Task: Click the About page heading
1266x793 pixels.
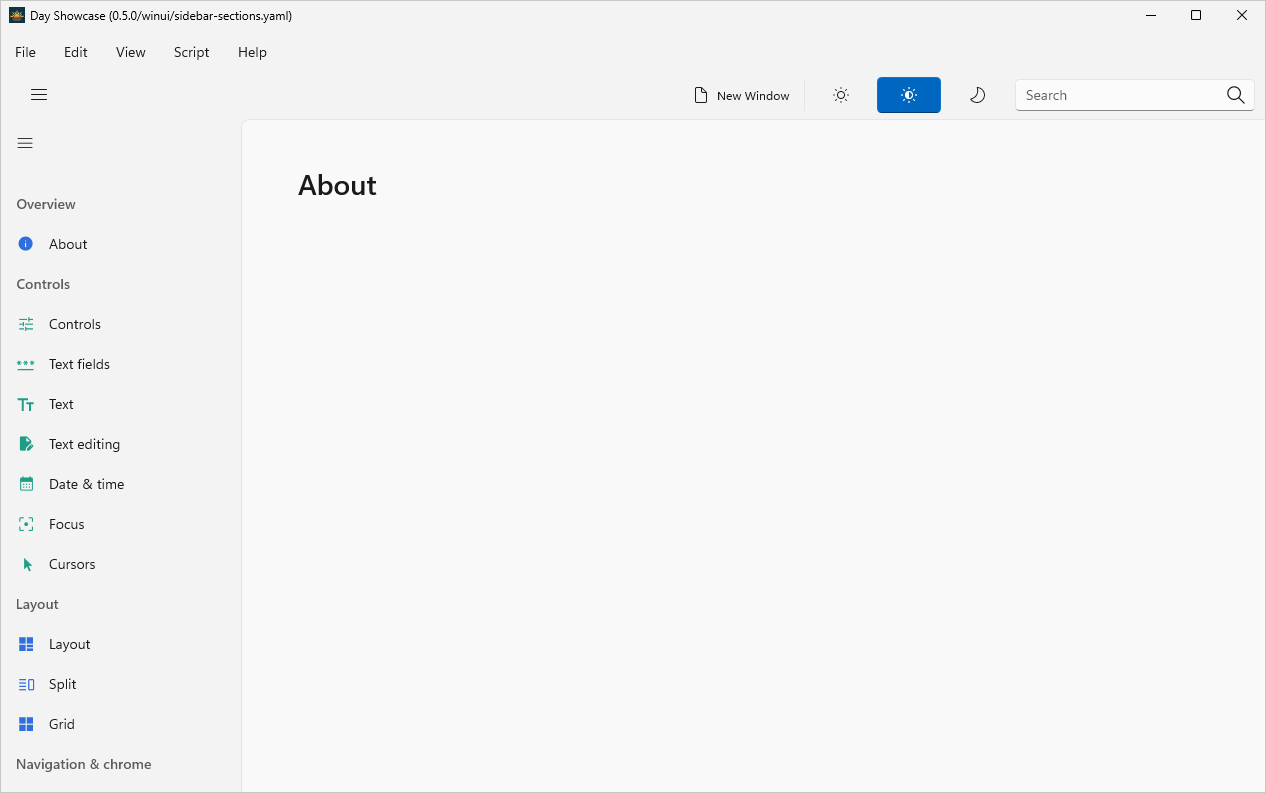Action: [x=337, y=185]
